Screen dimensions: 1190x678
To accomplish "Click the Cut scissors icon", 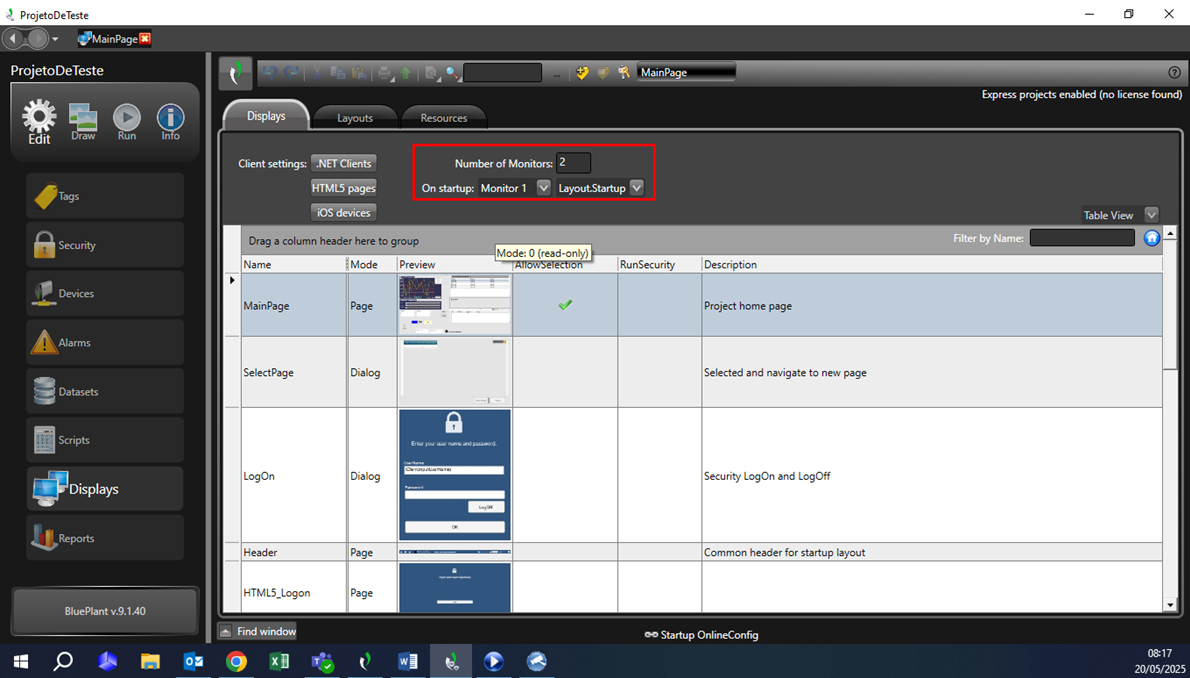I will click(317, 73).
